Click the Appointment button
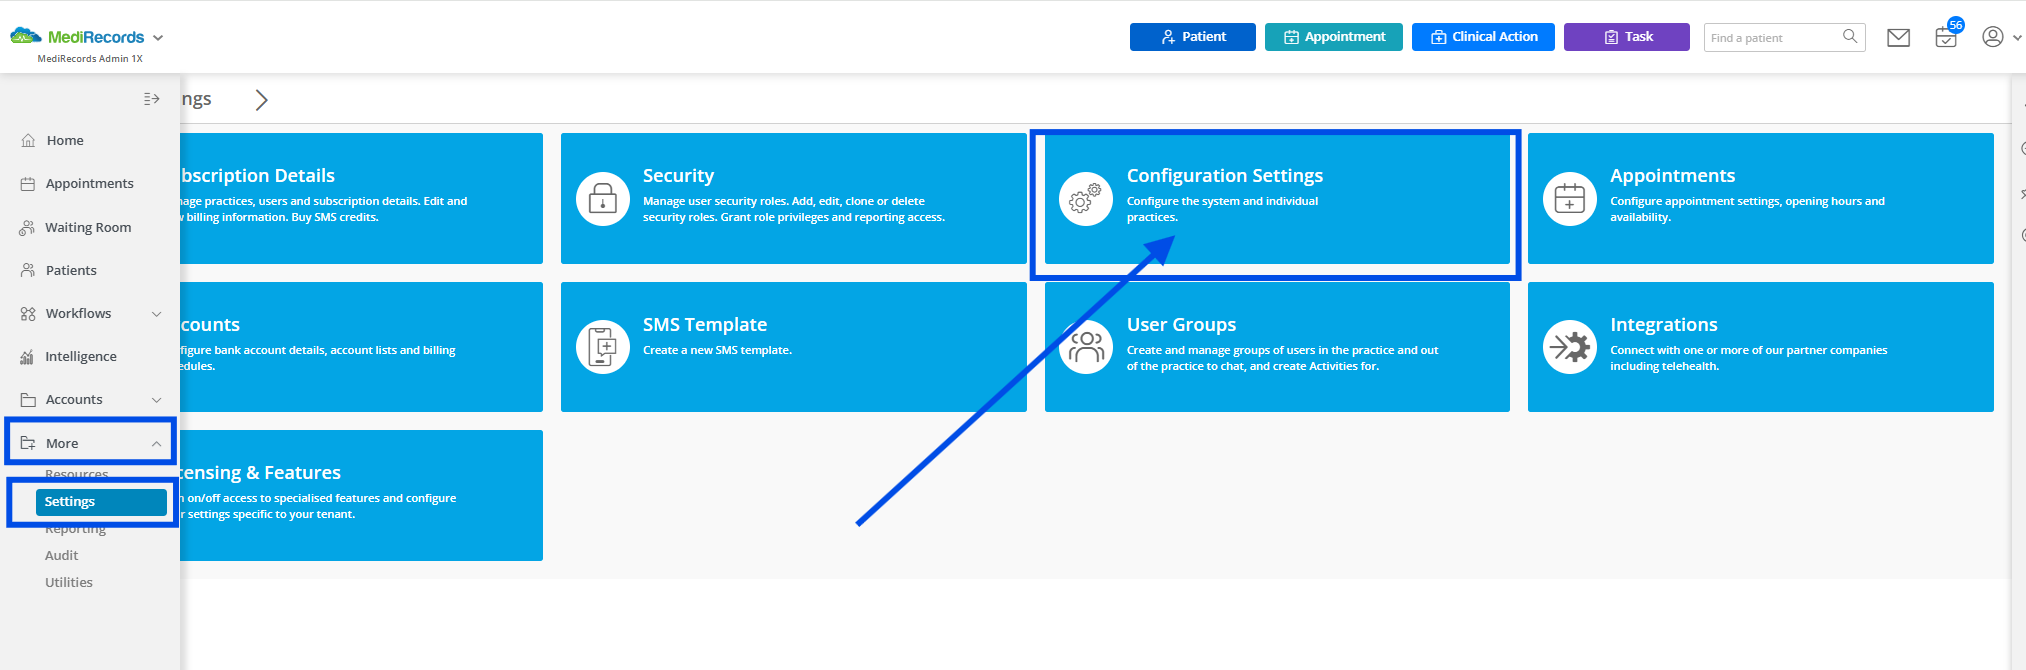Image resolution: width=2026 pixels, height=670 pixels. tap(1333, 37)
